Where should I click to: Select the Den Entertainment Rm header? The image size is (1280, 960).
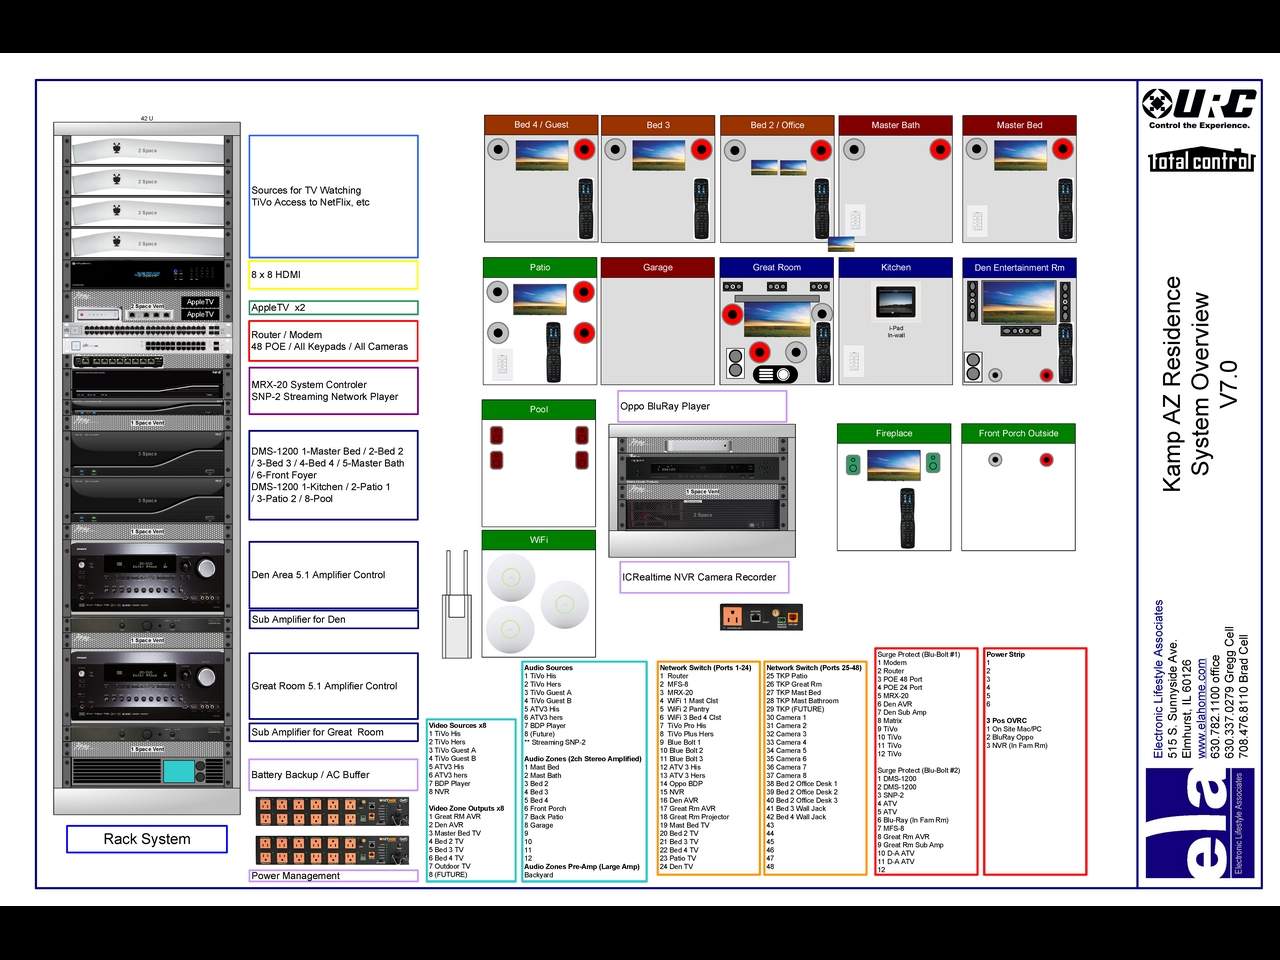coord(1019,267)
